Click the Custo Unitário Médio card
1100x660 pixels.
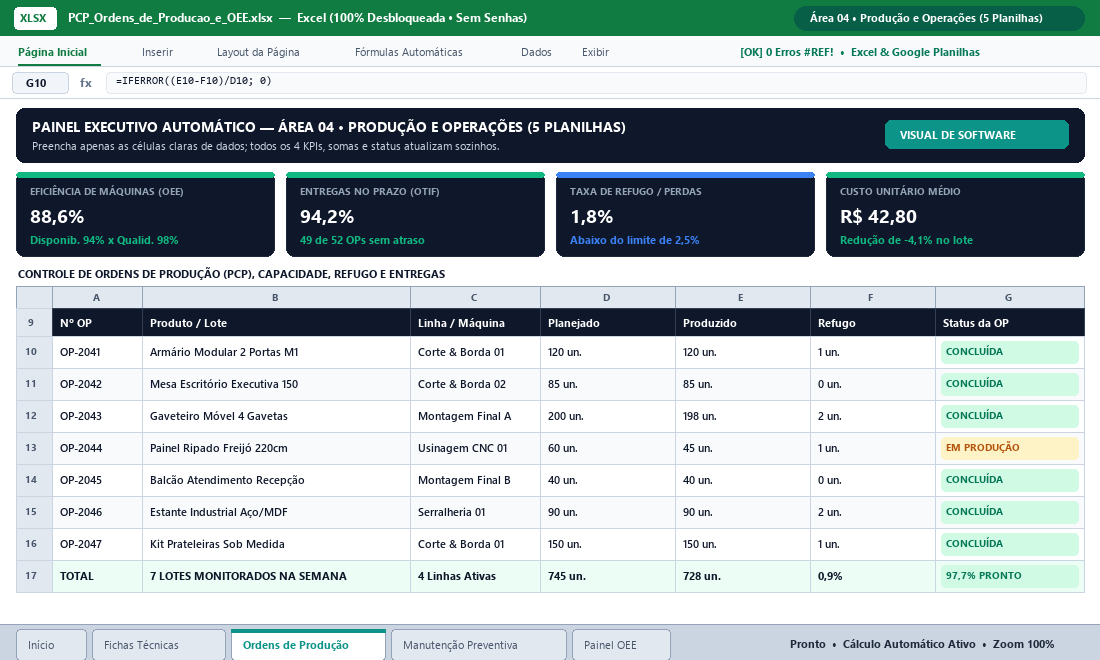(955, 215)
